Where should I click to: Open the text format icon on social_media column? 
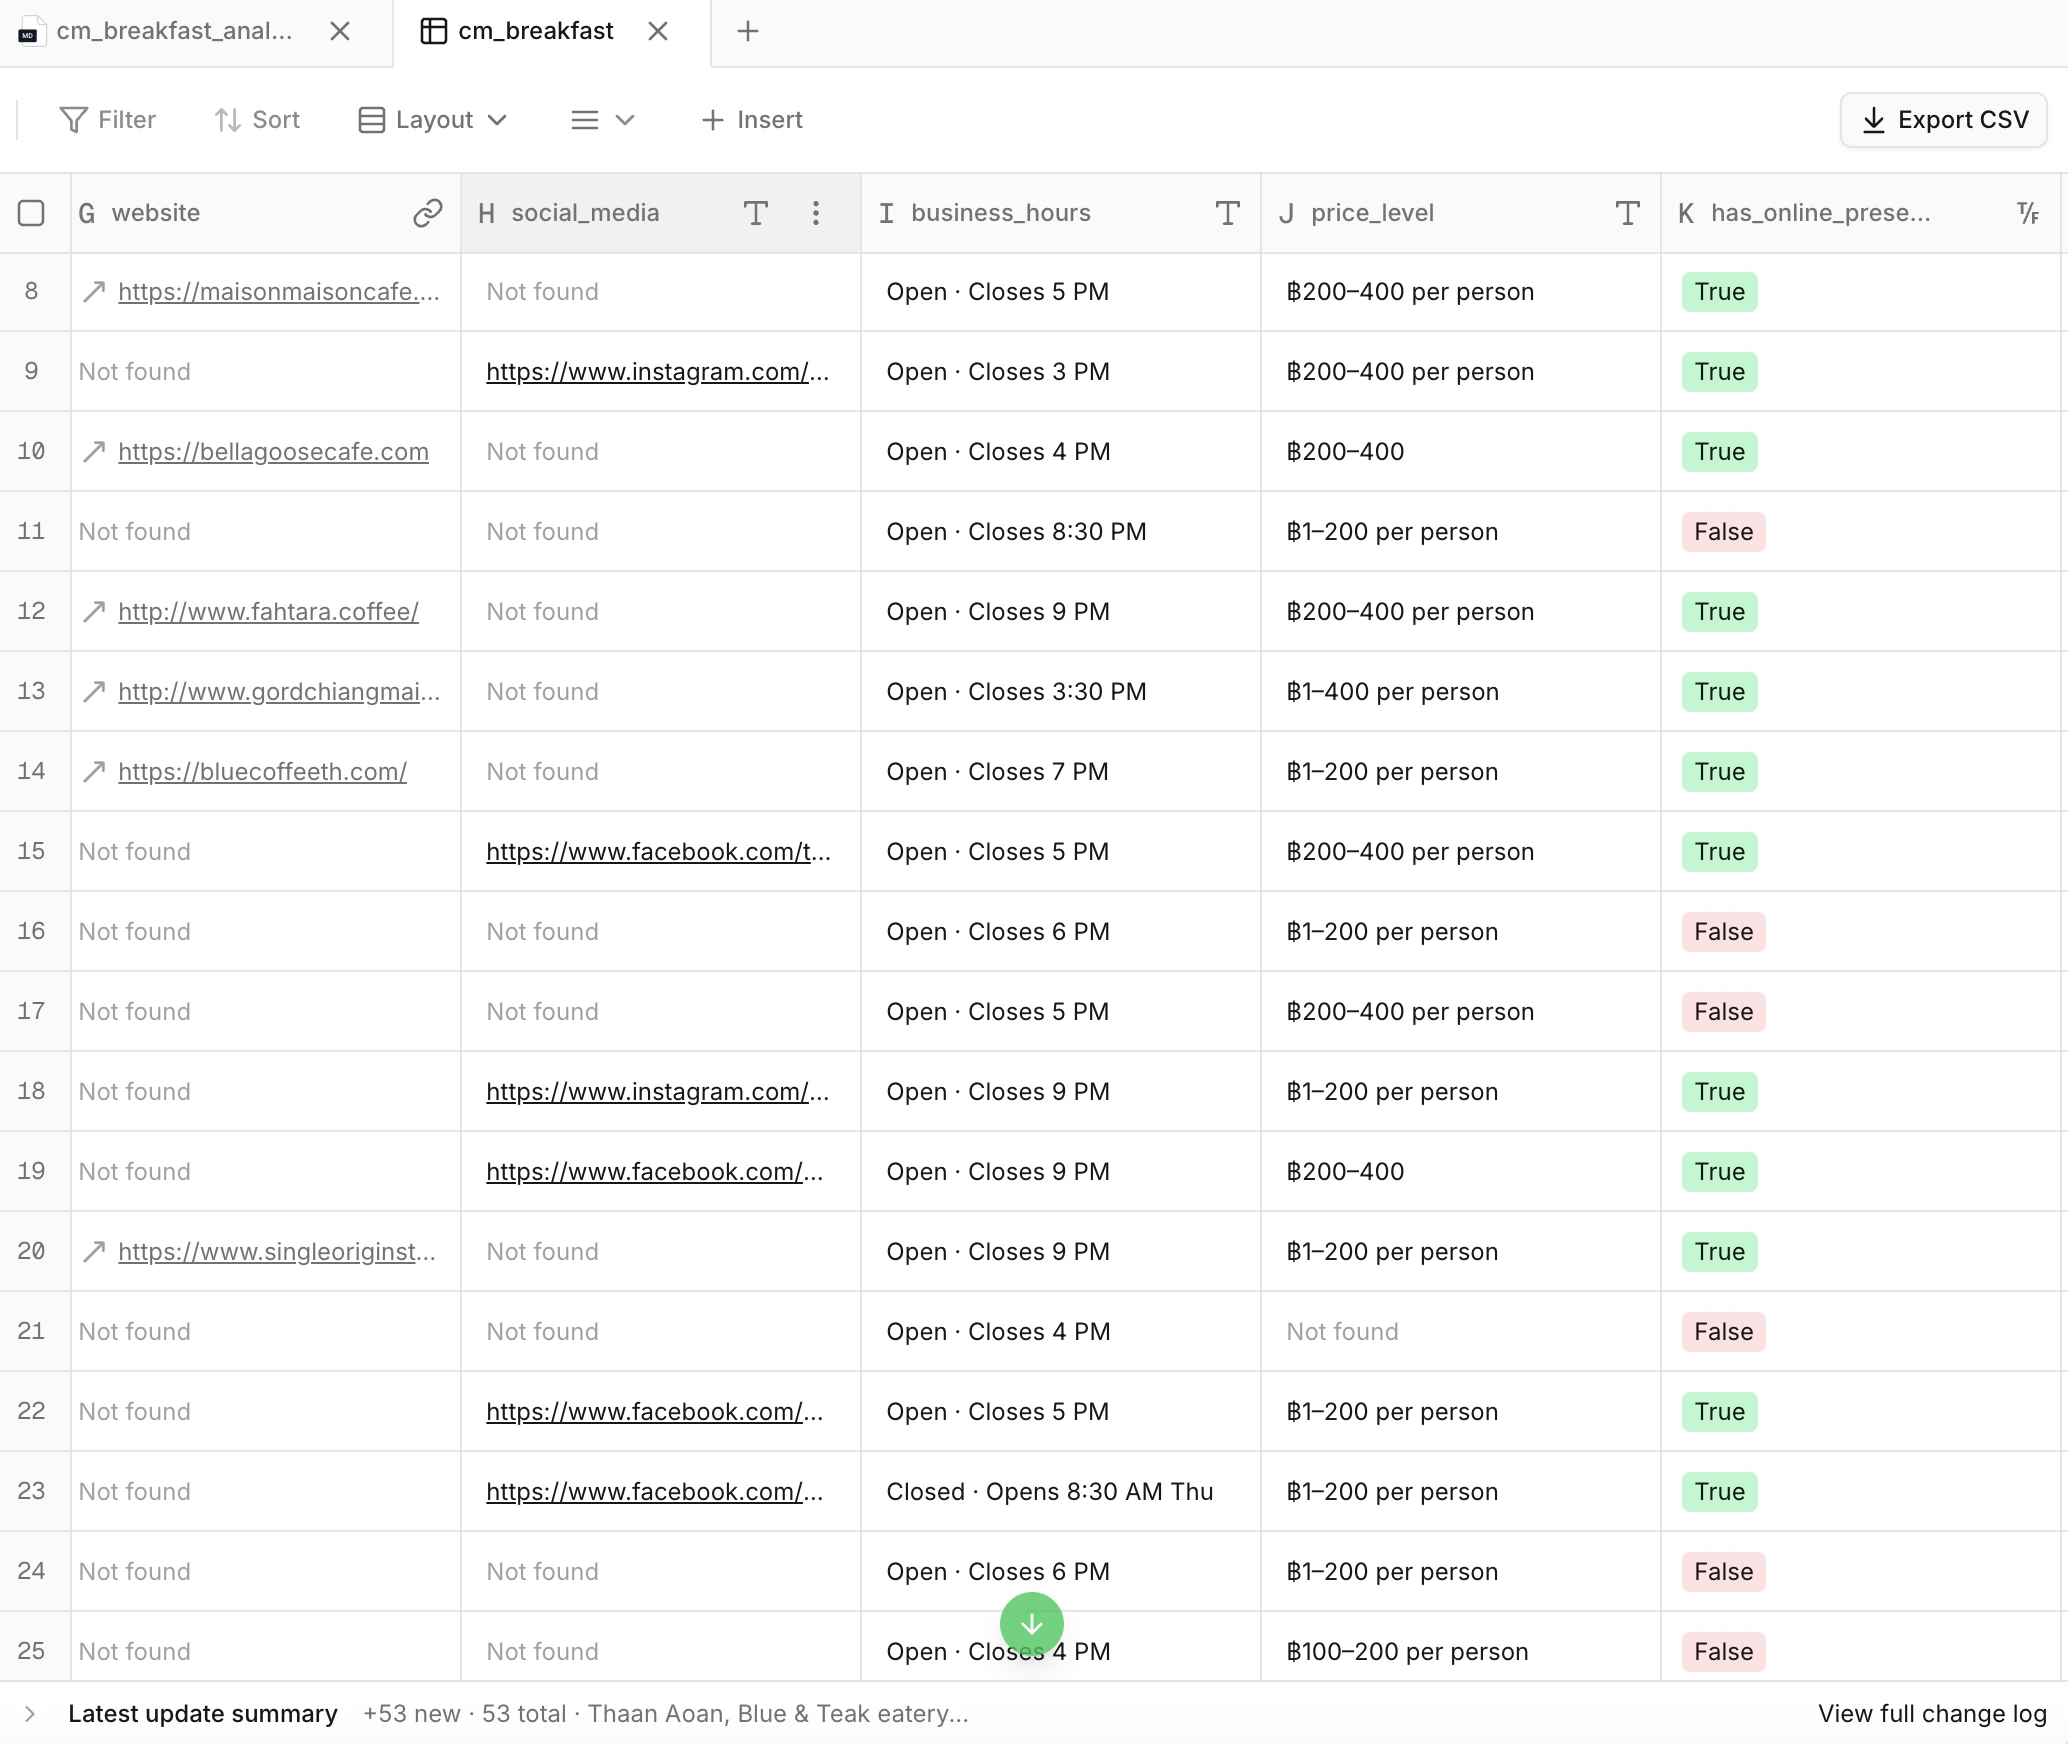[756, 213]
